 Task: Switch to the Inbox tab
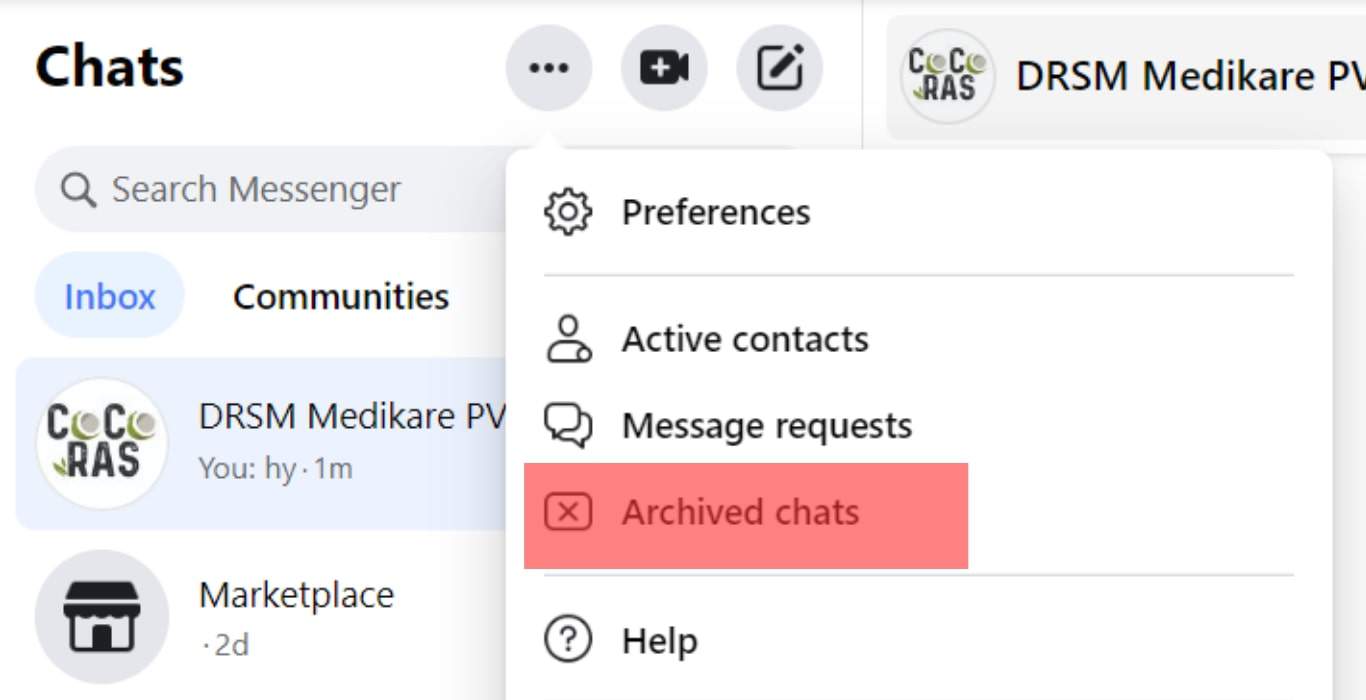(108, 296)
